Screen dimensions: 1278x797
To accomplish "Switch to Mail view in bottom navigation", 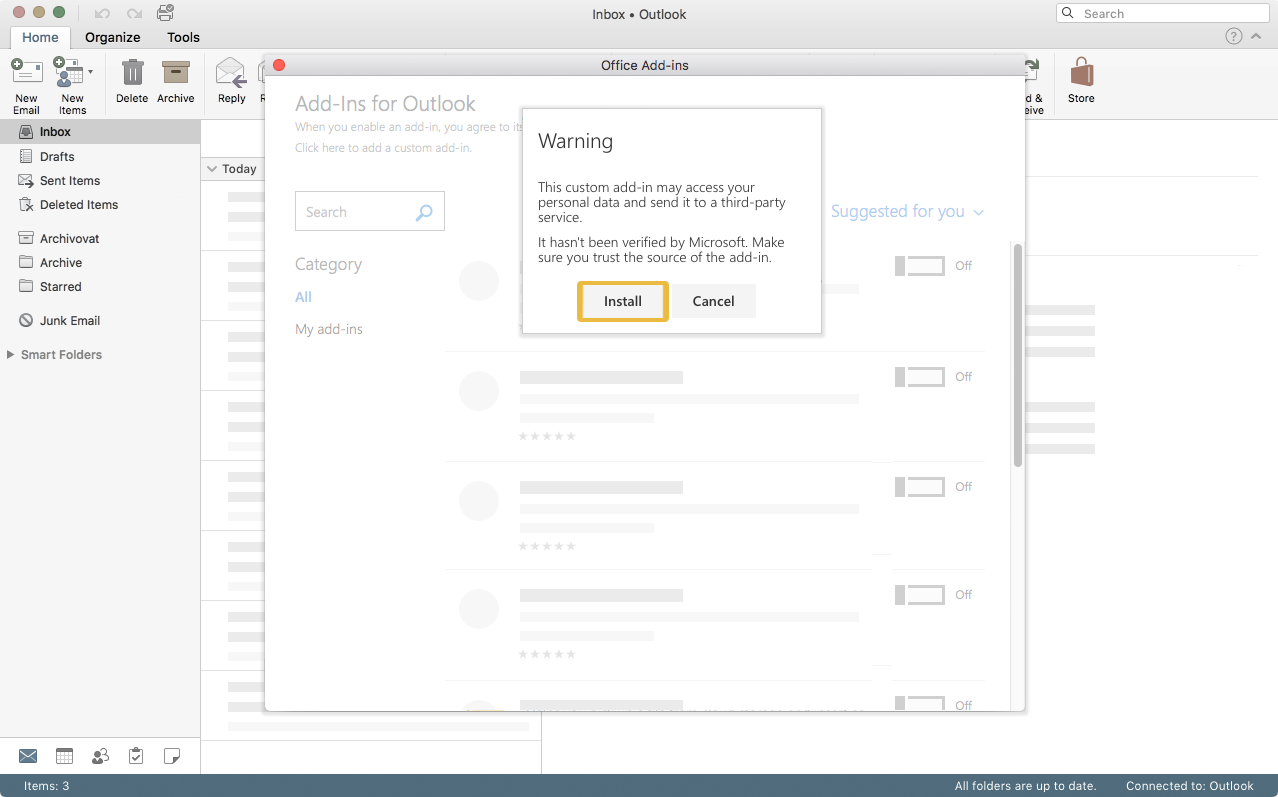I will (x=28, y=756).
